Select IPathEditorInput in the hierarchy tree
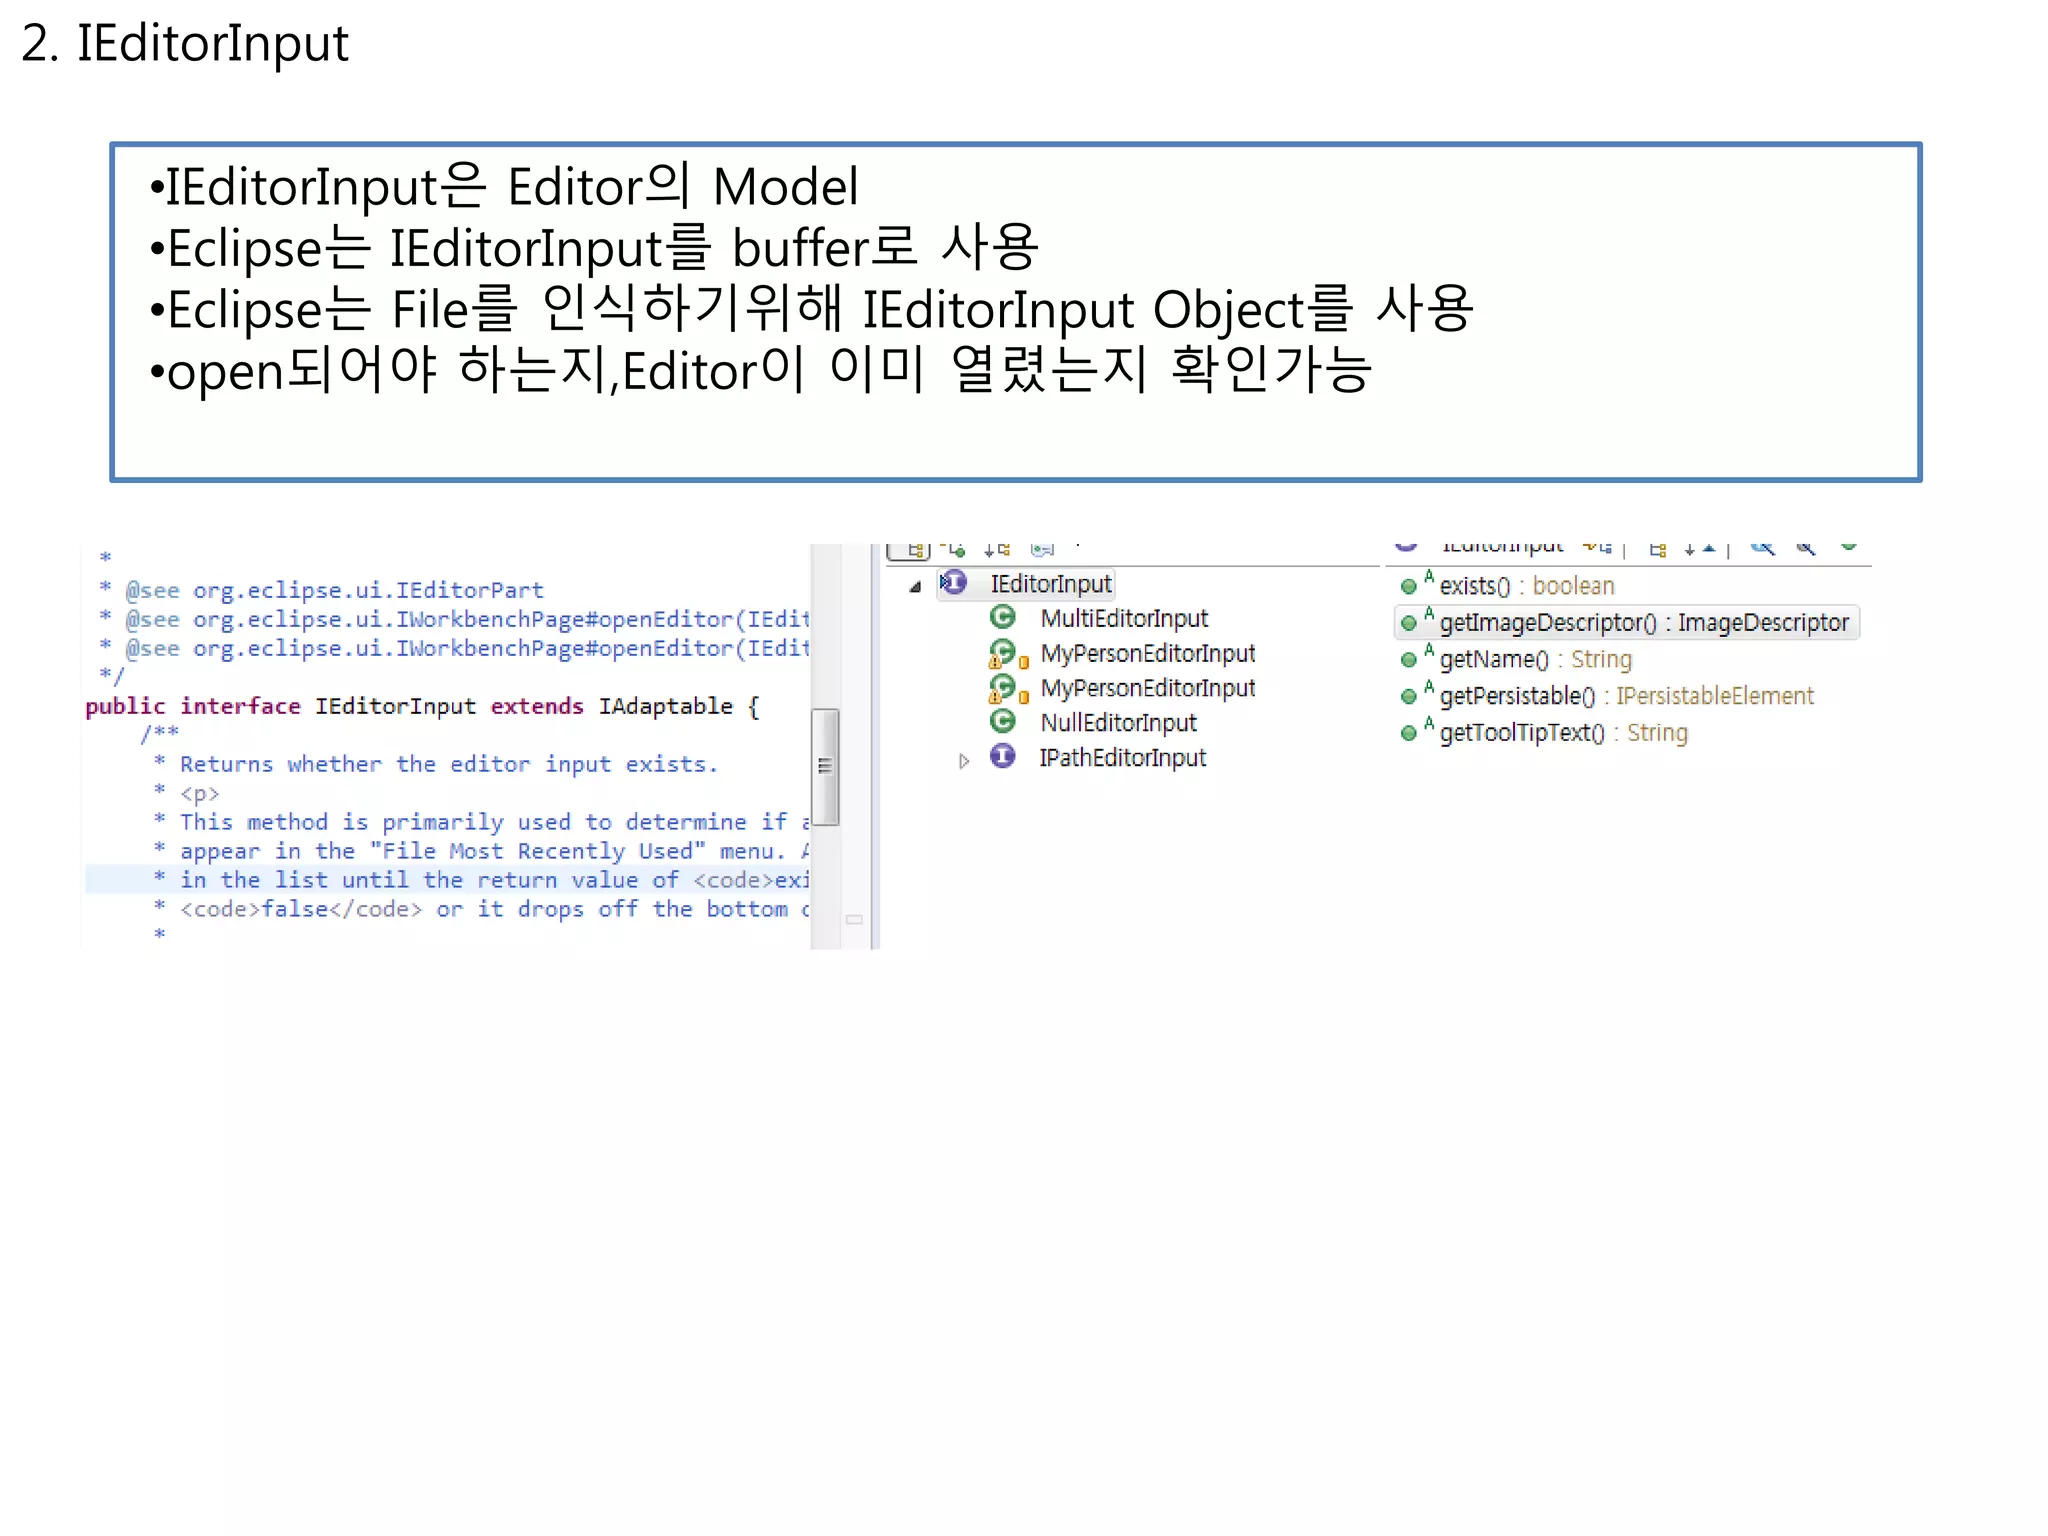Image resolution: width=2048 pixels, height=1536 pixels. pyautogui.click(x=1123, y=758)
